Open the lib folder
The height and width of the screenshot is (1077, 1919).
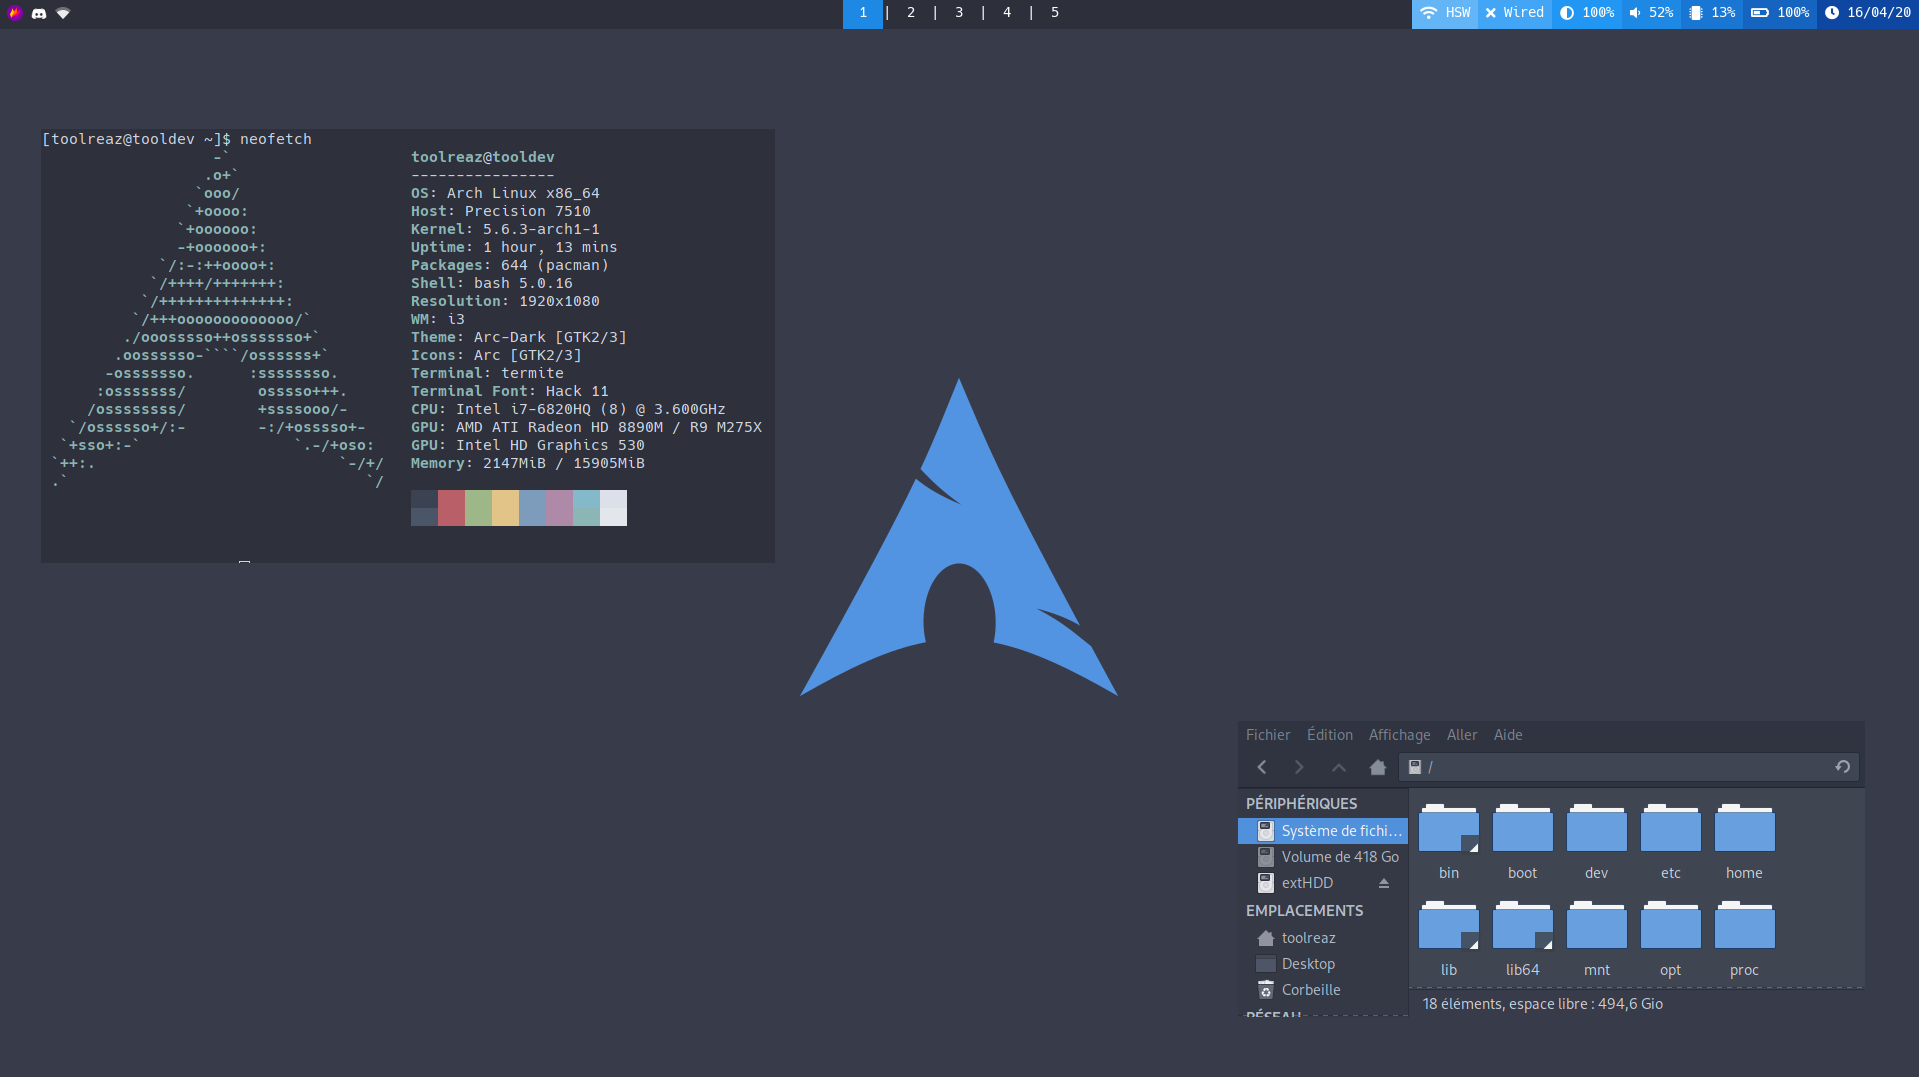1449,939
